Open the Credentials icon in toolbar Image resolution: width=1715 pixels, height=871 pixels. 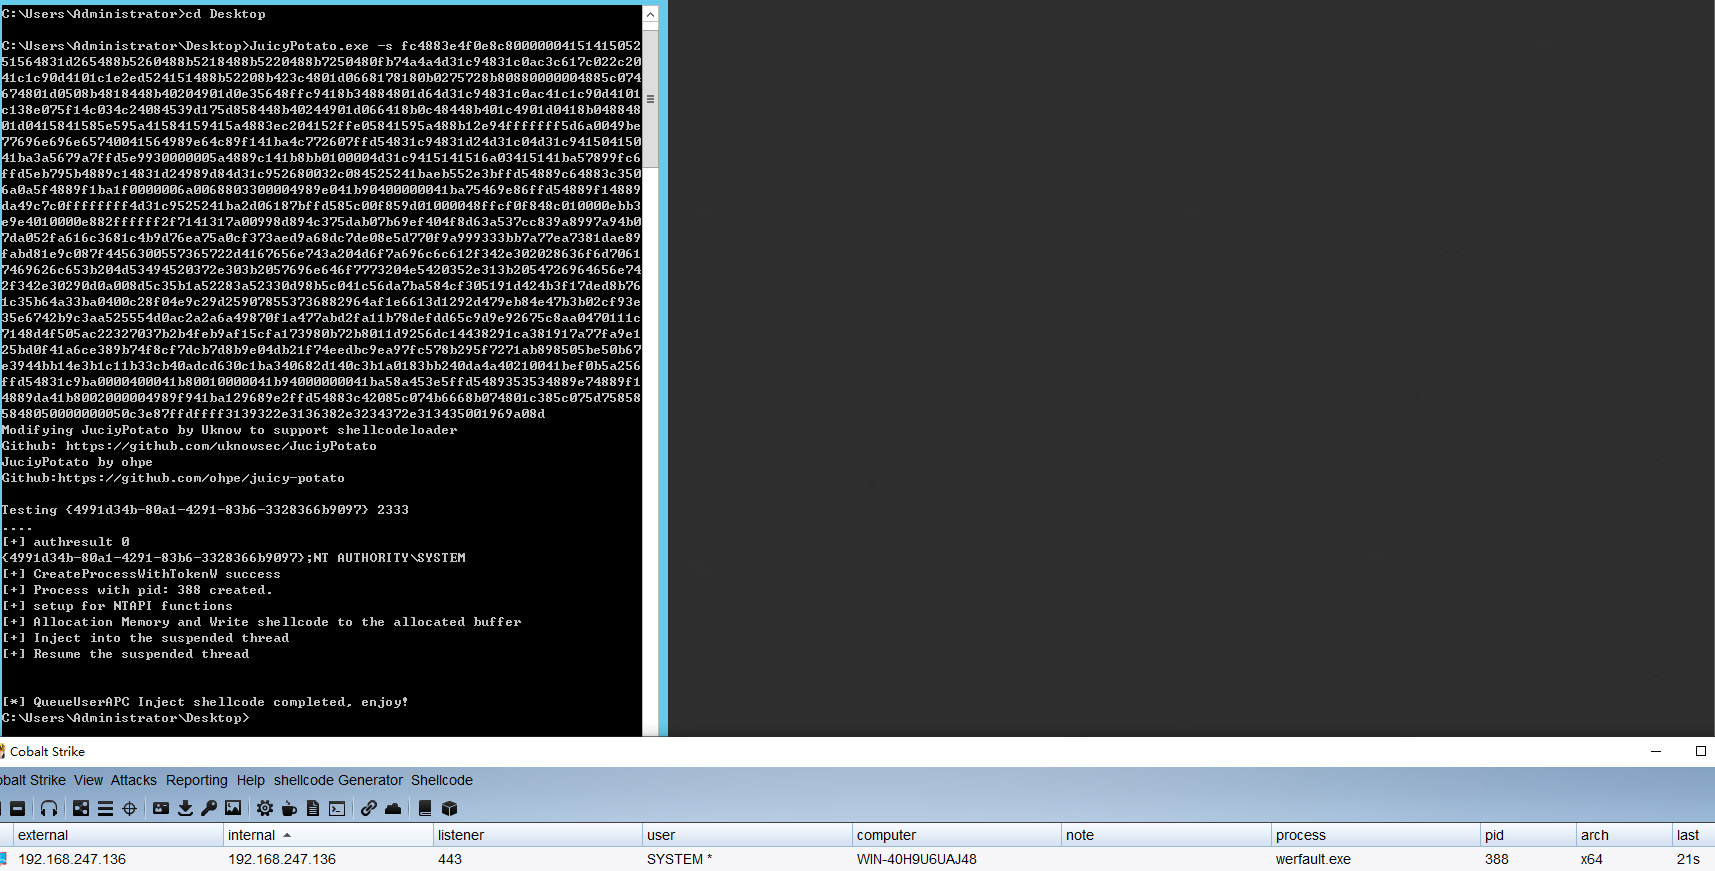point(161,808)
